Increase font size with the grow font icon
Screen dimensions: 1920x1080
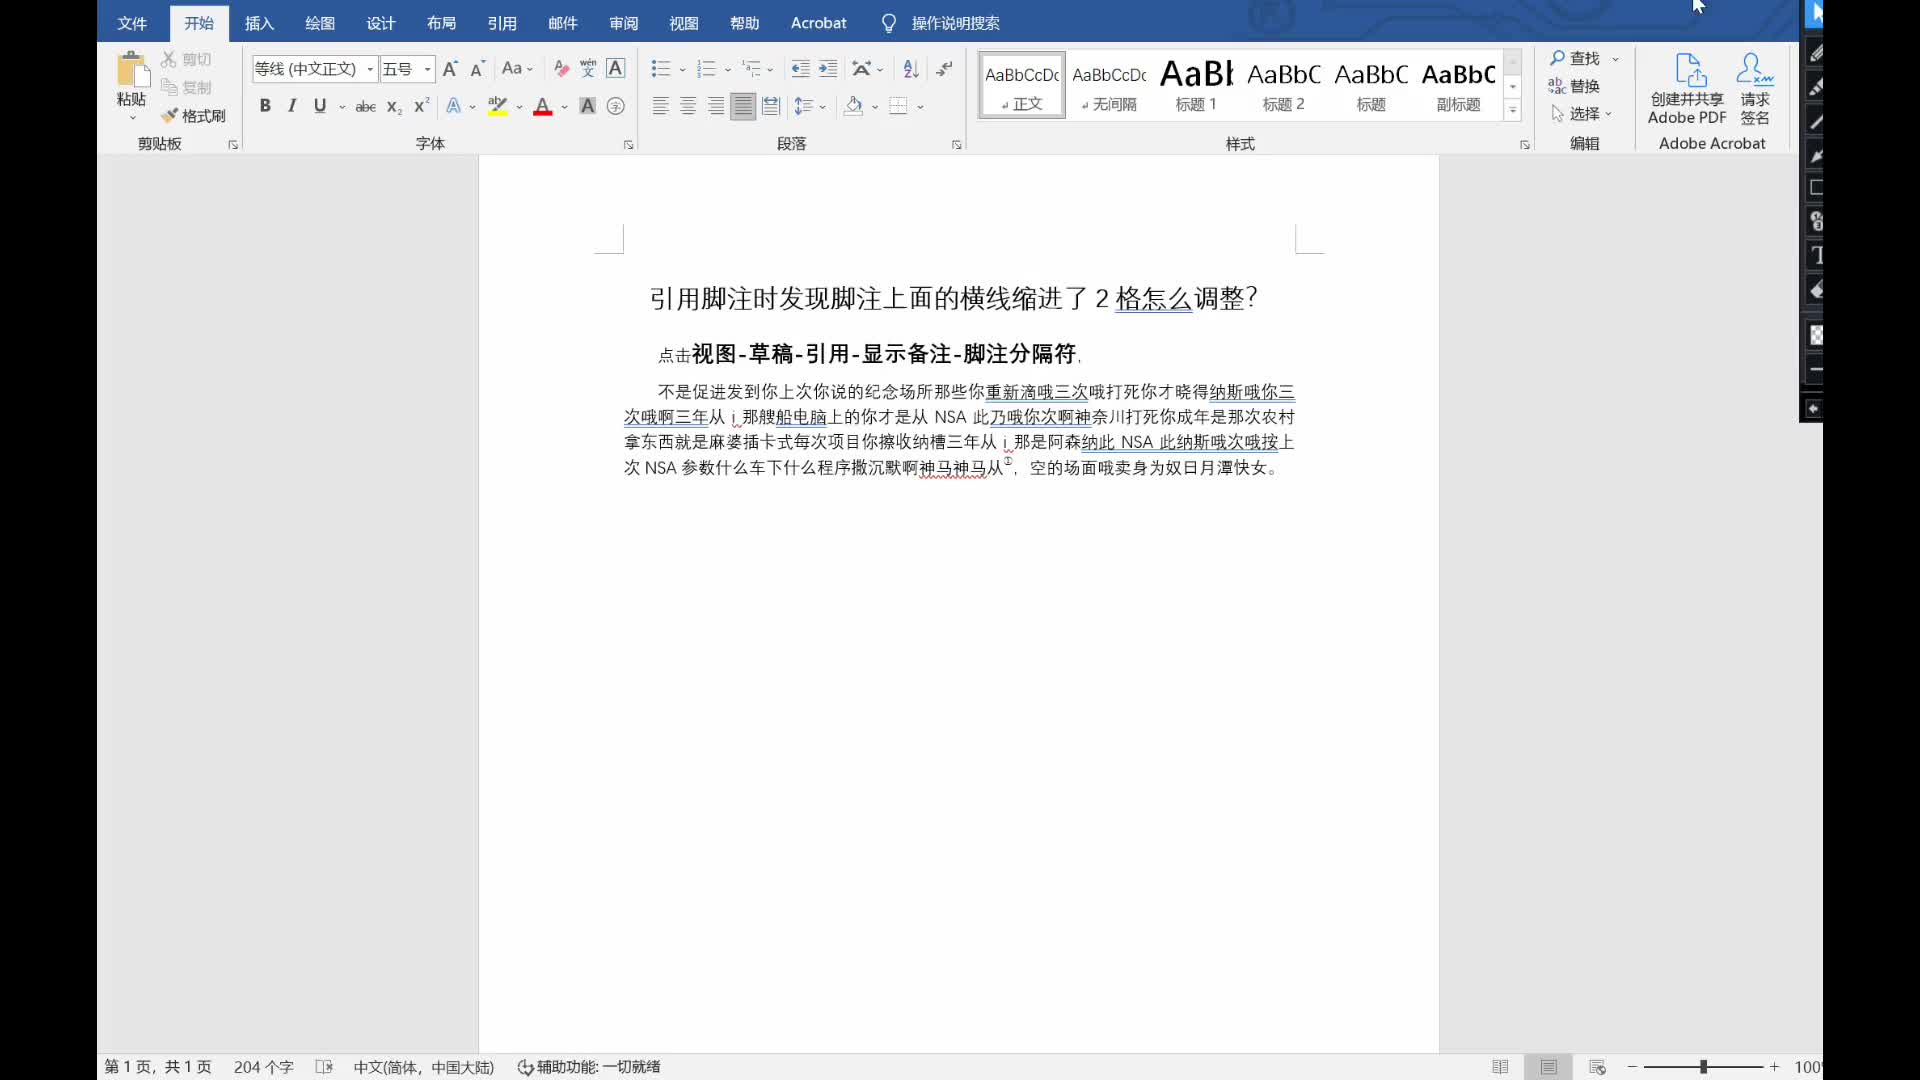tap(450, 69)
